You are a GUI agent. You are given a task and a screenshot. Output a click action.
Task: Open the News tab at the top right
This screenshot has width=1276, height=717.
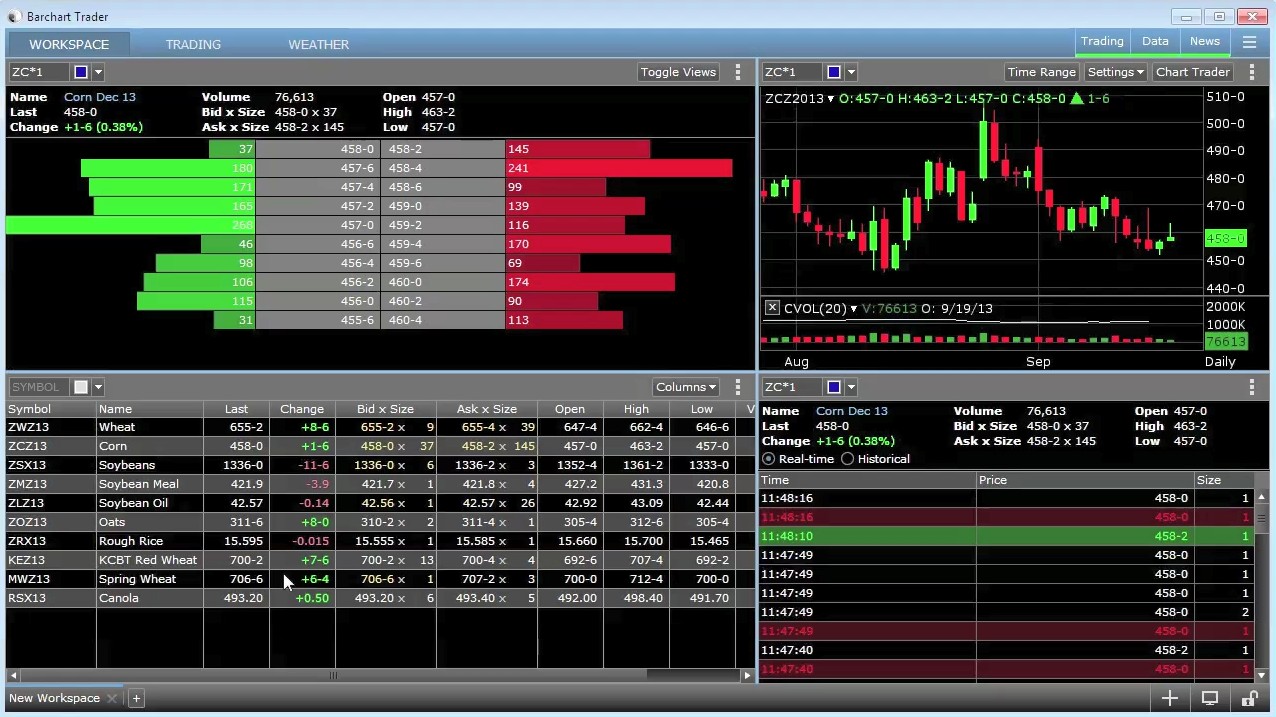[x=1205, y=41]
